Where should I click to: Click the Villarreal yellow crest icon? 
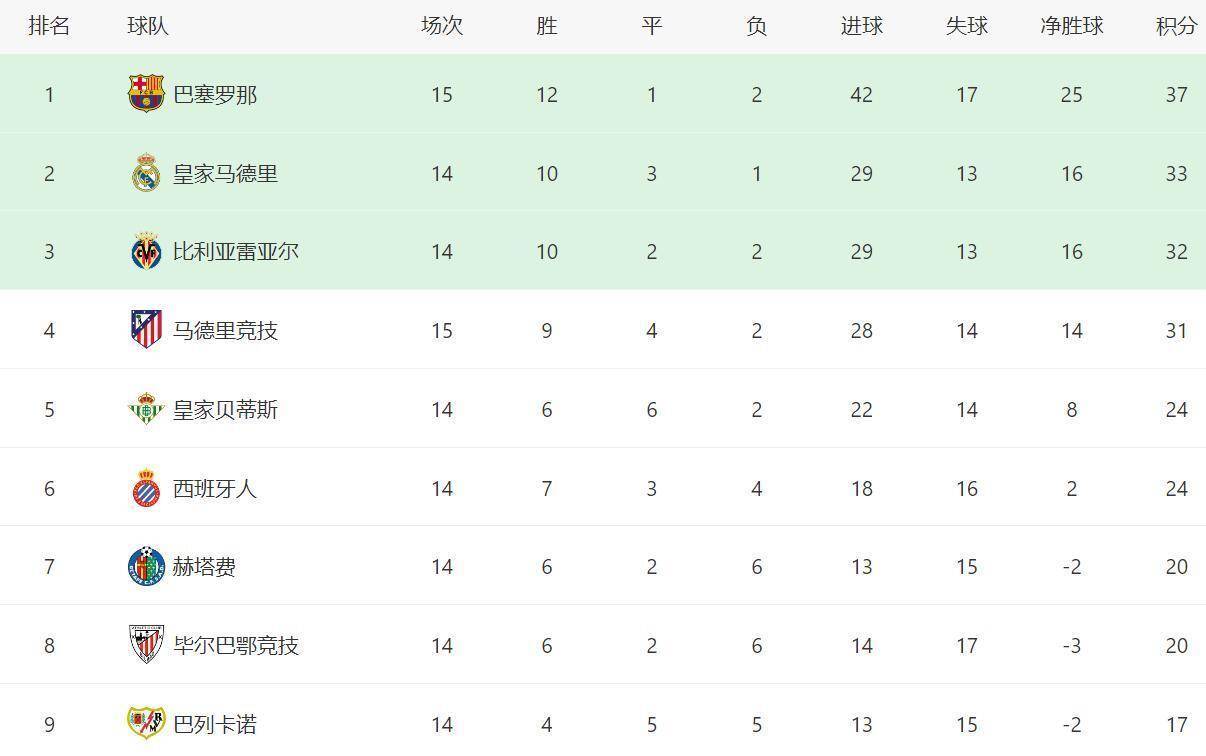point(146,251)
